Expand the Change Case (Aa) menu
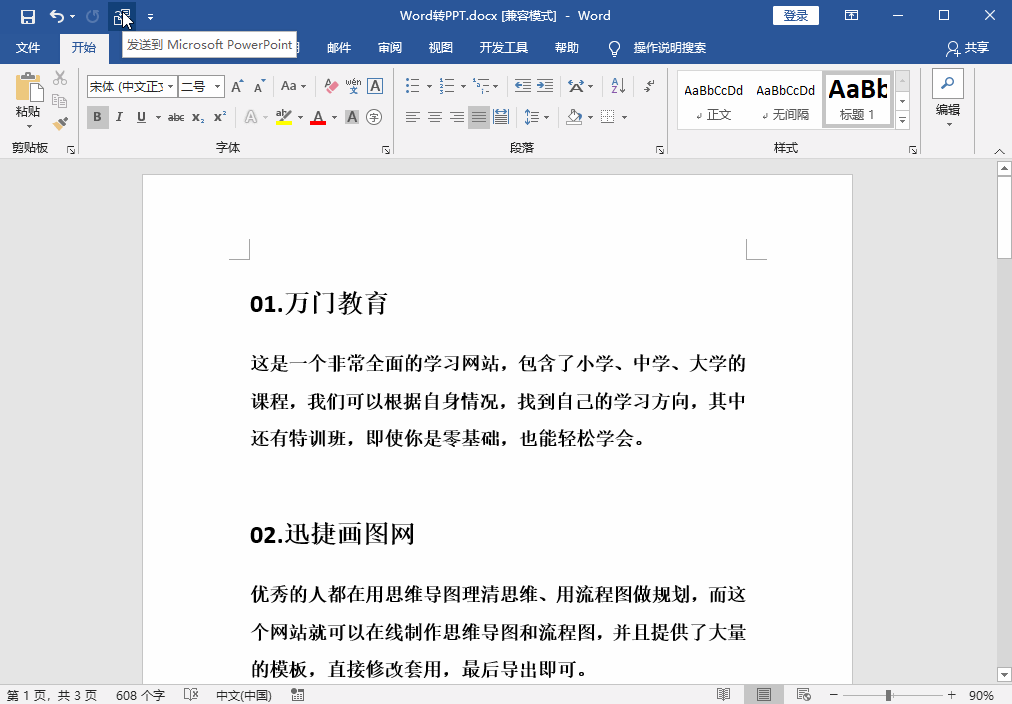The image size is (1012, 704). pyautogui.click(x=294, y=86)
